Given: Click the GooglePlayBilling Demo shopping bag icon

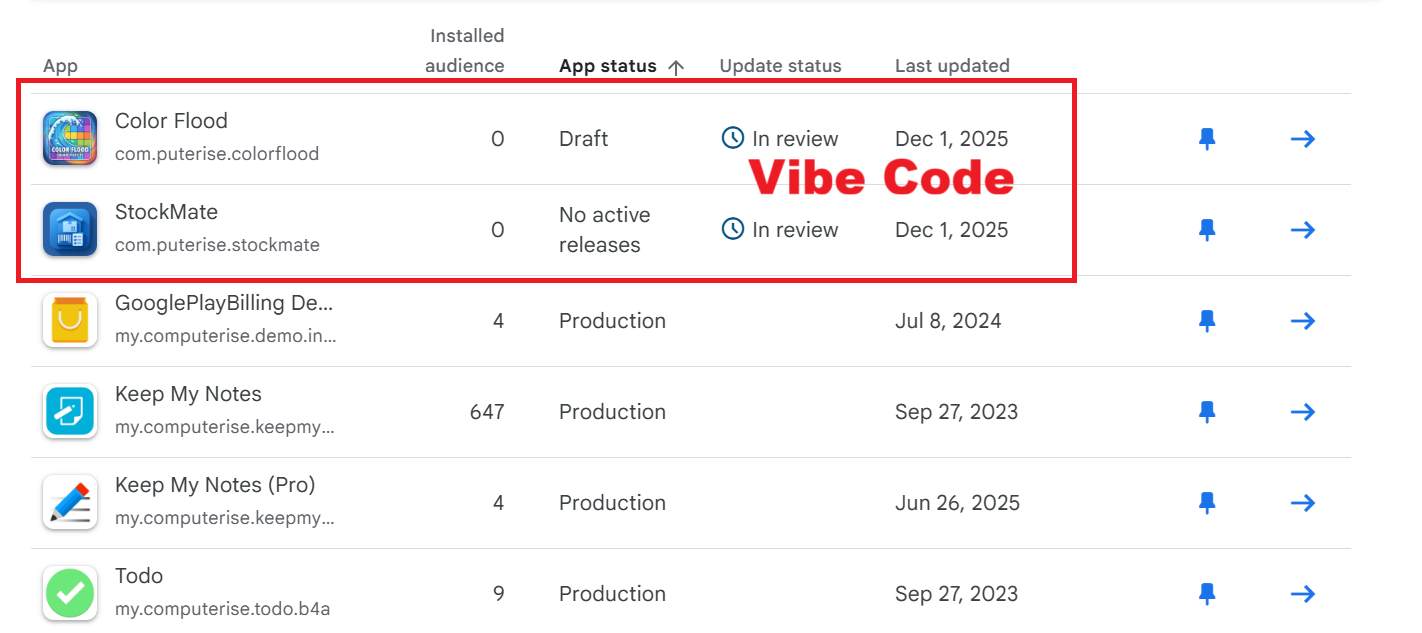Looking at the screenshot, I should 70,320.
